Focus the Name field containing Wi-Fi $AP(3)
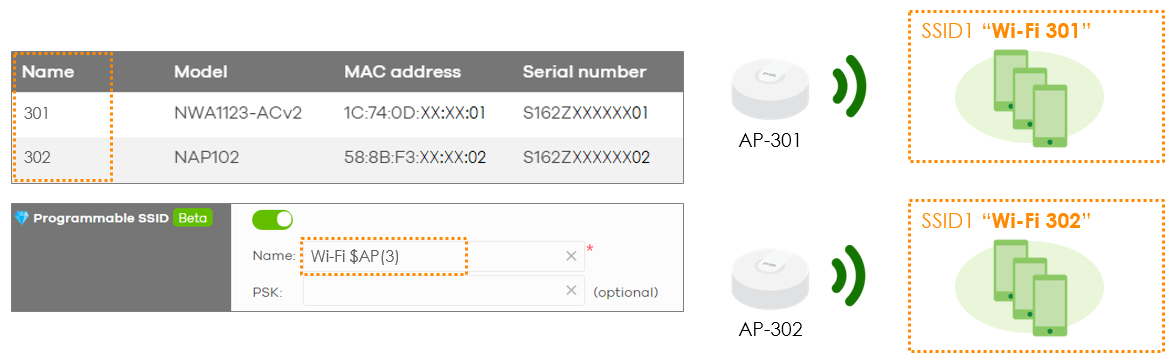The image size is (1172, 361). pyautogui.click(x=443, y=256)
